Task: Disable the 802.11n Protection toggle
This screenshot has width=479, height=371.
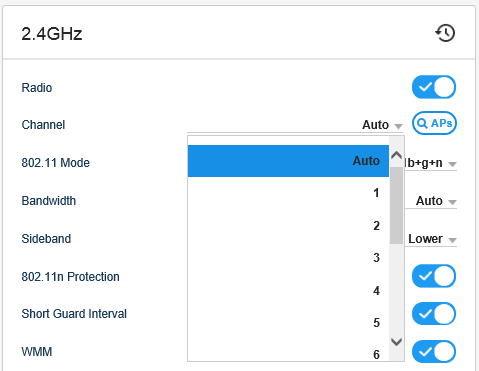Action: coord(434,276)
